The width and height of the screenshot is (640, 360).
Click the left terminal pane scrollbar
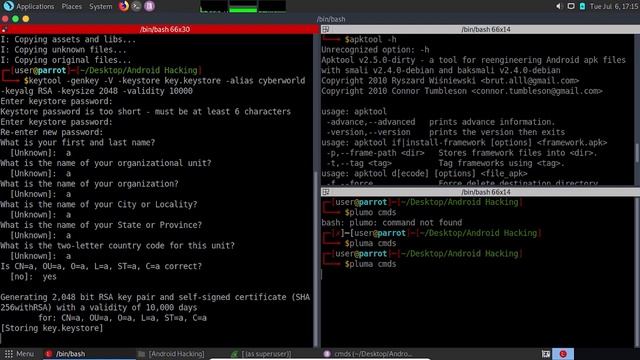316,190
